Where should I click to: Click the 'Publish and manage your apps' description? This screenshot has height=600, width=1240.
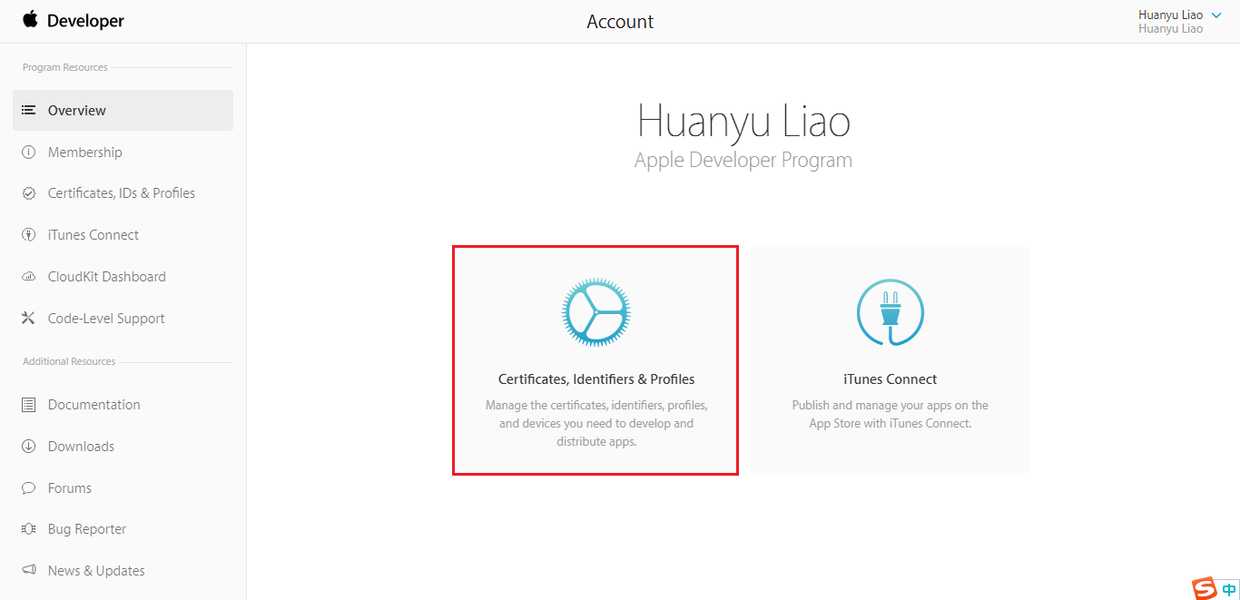(890, 414)
